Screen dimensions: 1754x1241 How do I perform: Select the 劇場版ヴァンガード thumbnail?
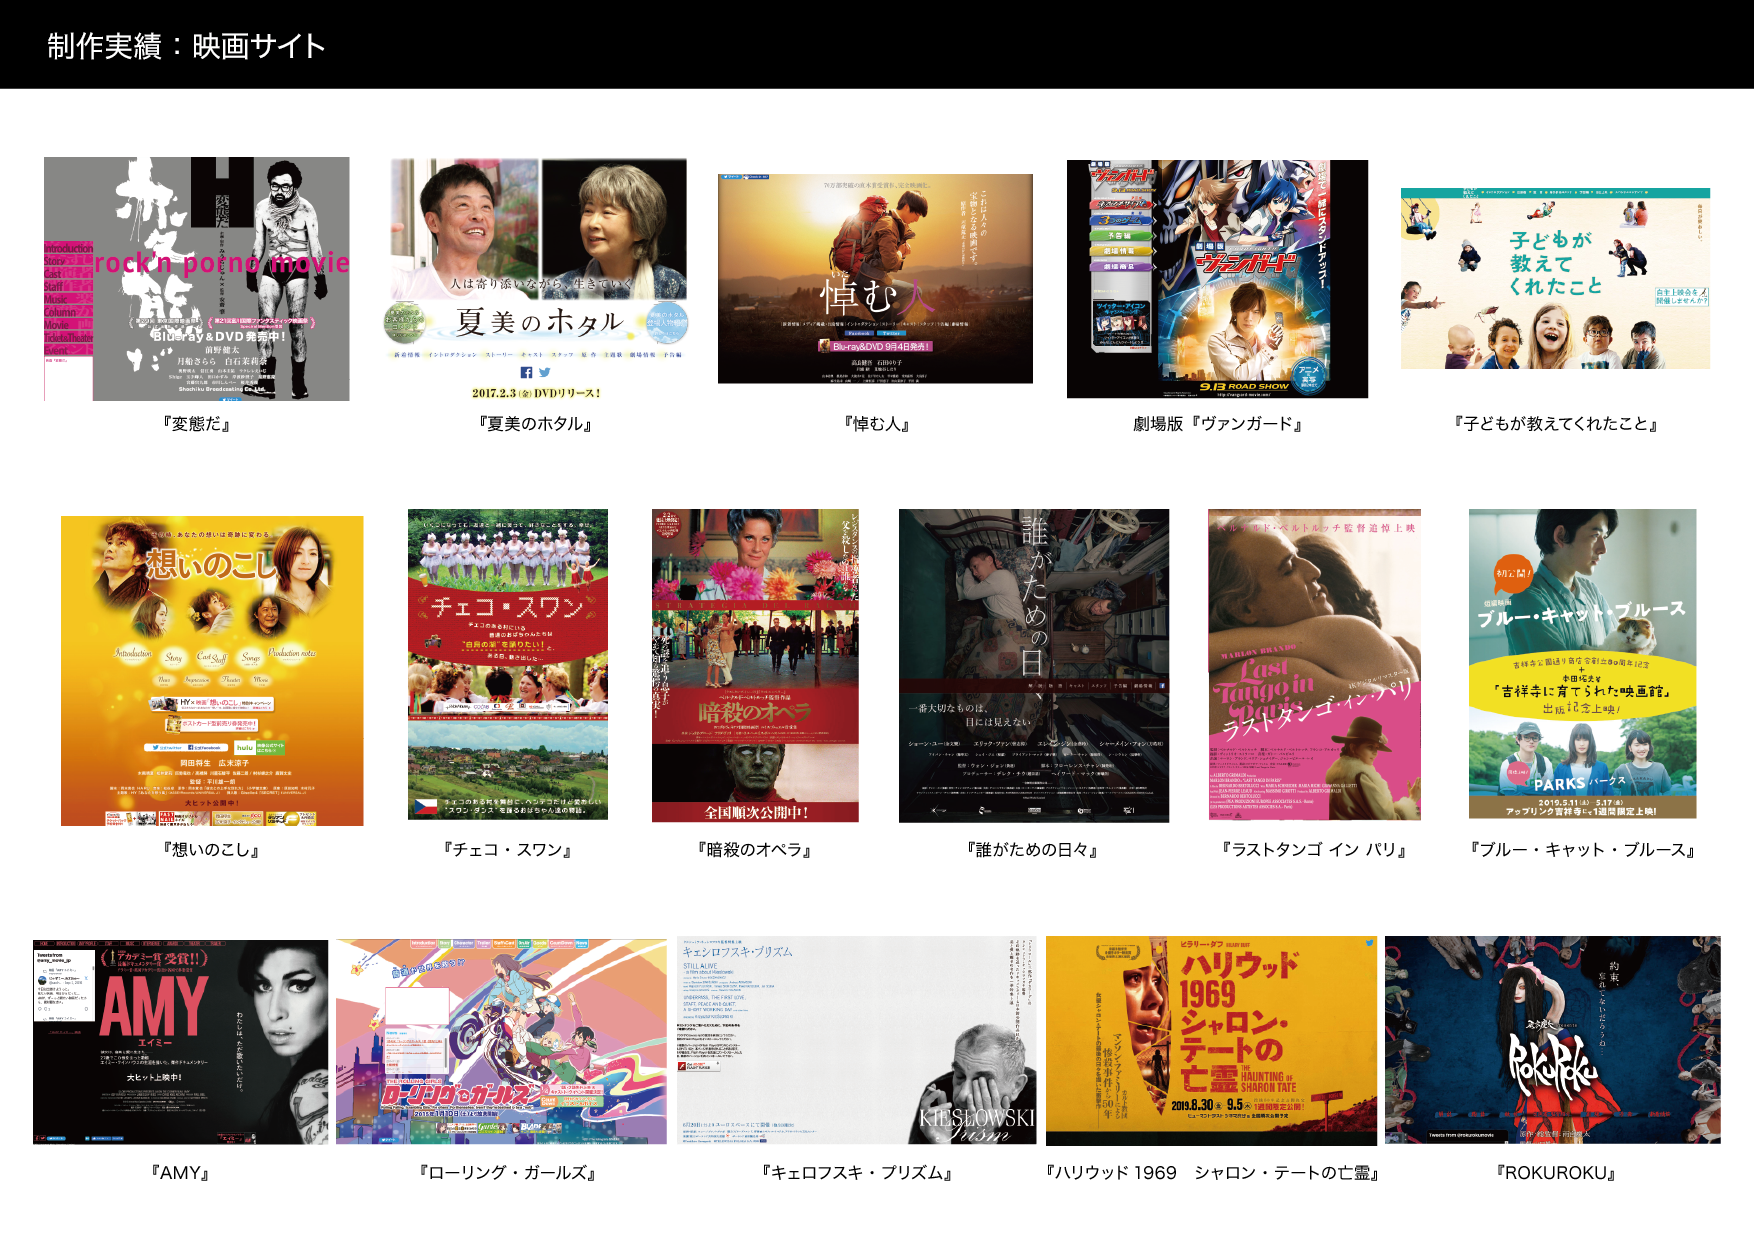(1217, 279)
